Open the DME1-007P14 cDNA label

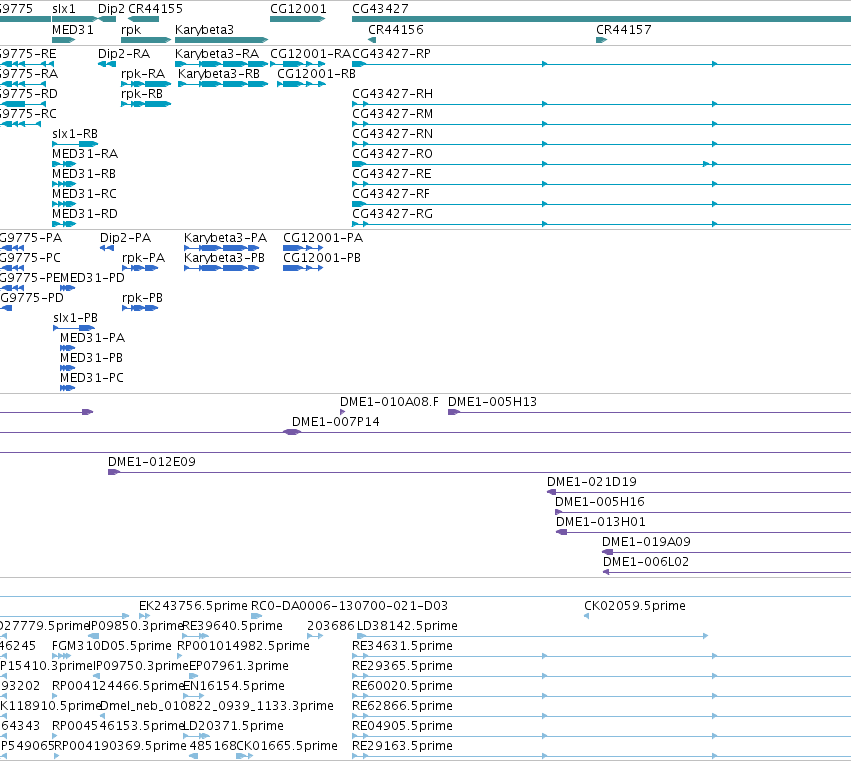tap(335, 422)
